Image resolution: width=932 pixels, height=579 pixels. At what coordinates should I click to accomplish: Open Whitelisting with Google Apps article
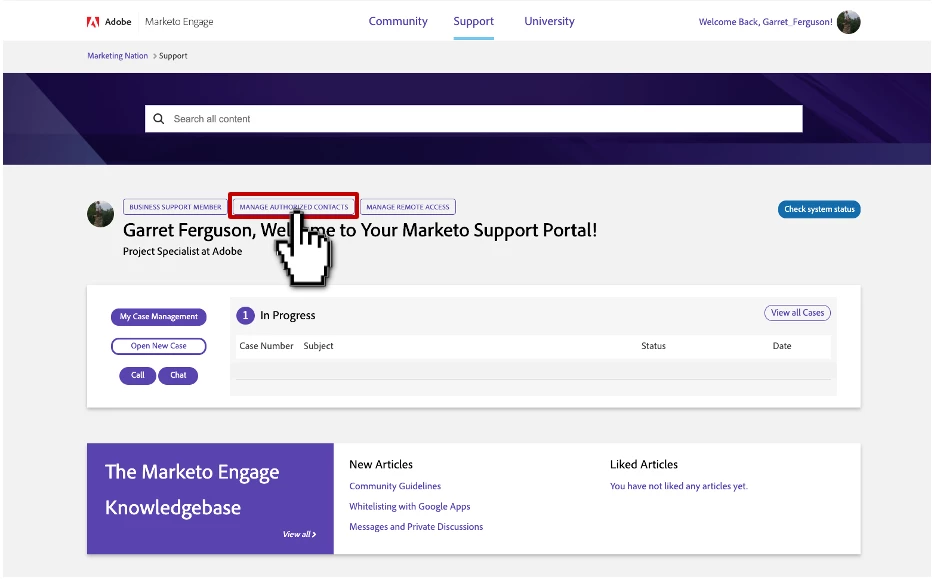410,506
